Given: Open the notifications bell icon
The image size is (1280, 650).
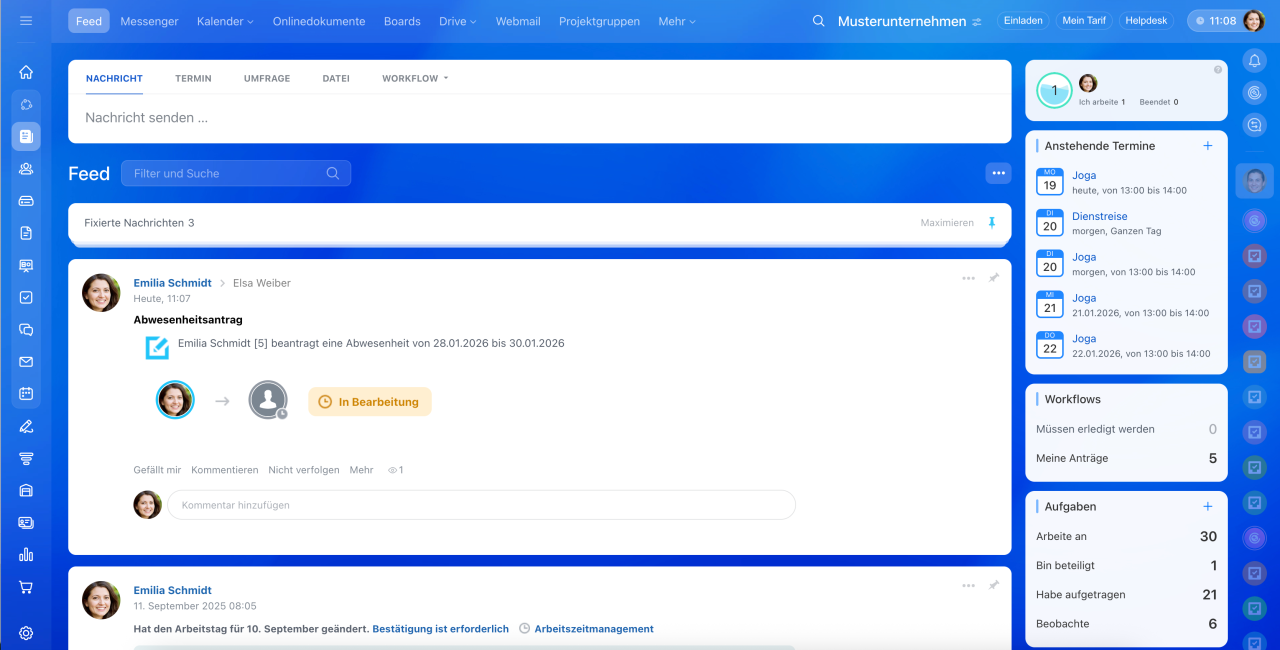Looking at the screenshot, I should [1254, 61].
